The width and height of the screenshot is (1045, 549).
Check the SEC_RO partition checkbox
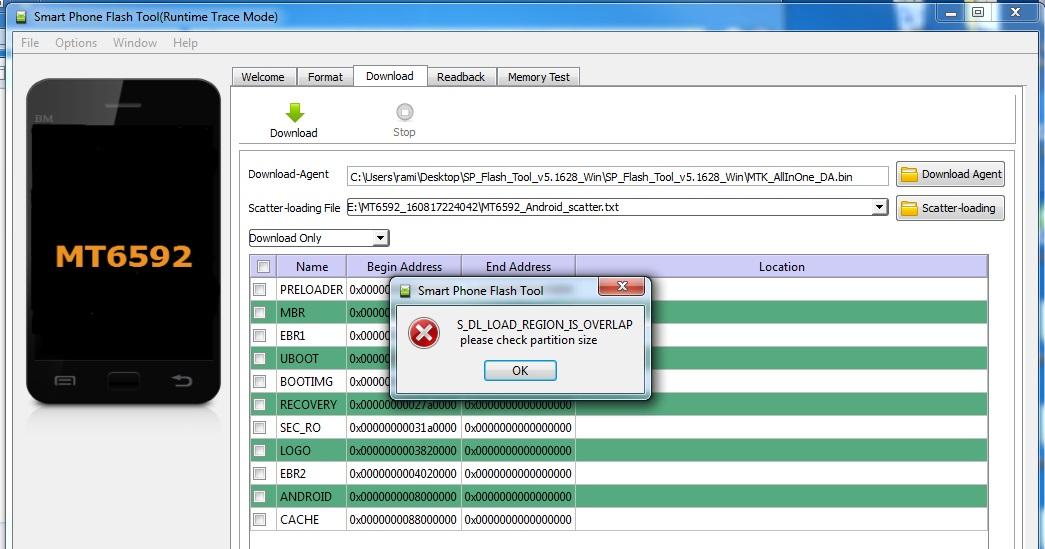[259, 427]
